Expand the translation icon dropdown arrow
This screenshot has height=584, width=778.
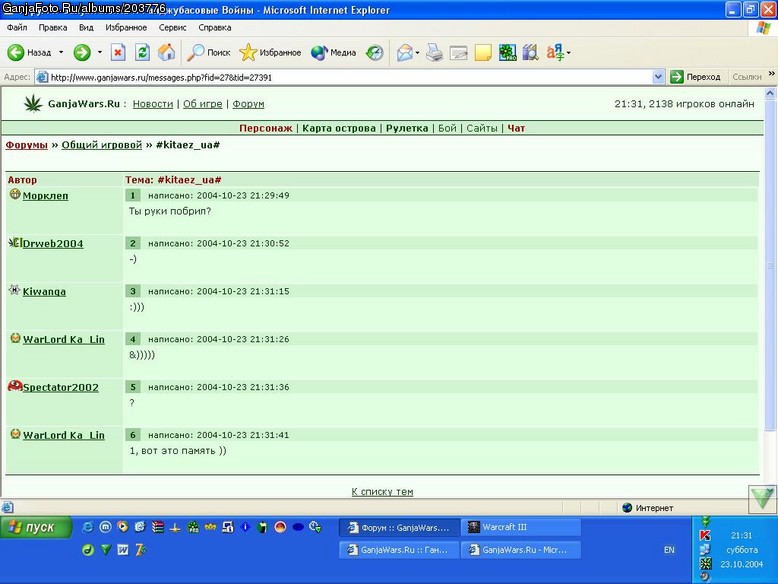click(x=569, y=53)
